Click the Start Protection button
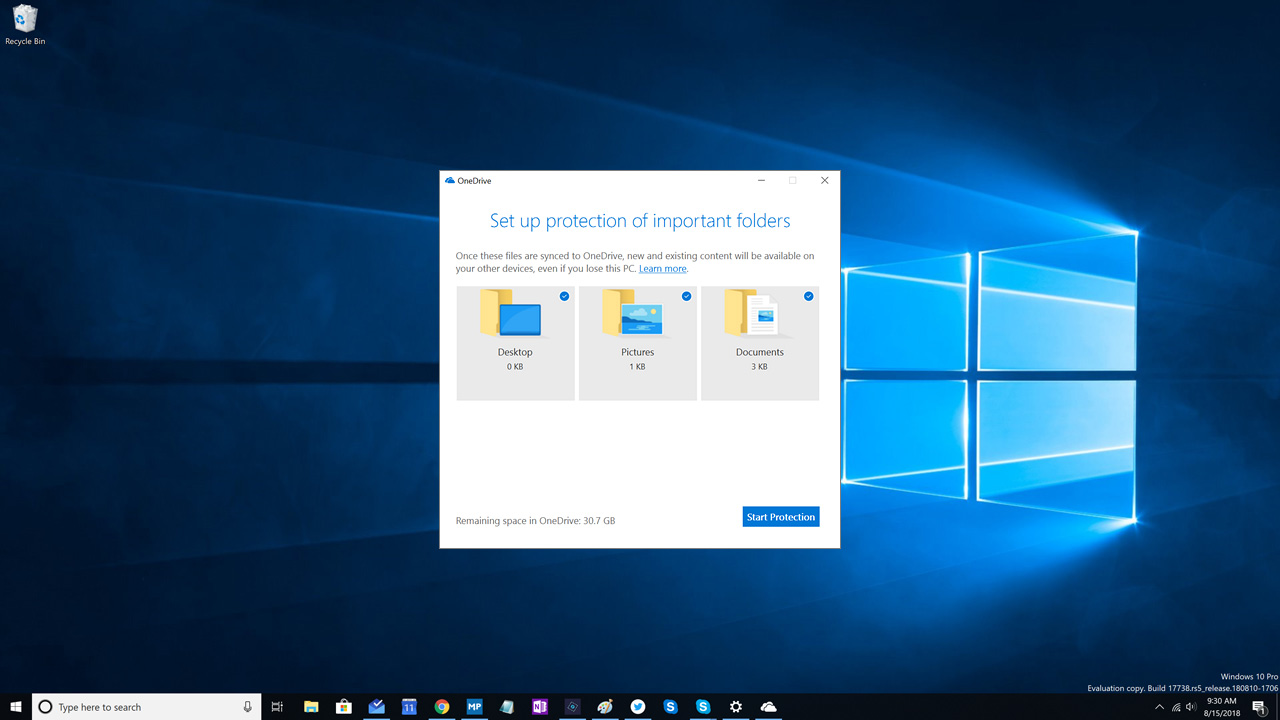Image resolution: width=1280 pixels, height=720 pixels. click(781, 517)
